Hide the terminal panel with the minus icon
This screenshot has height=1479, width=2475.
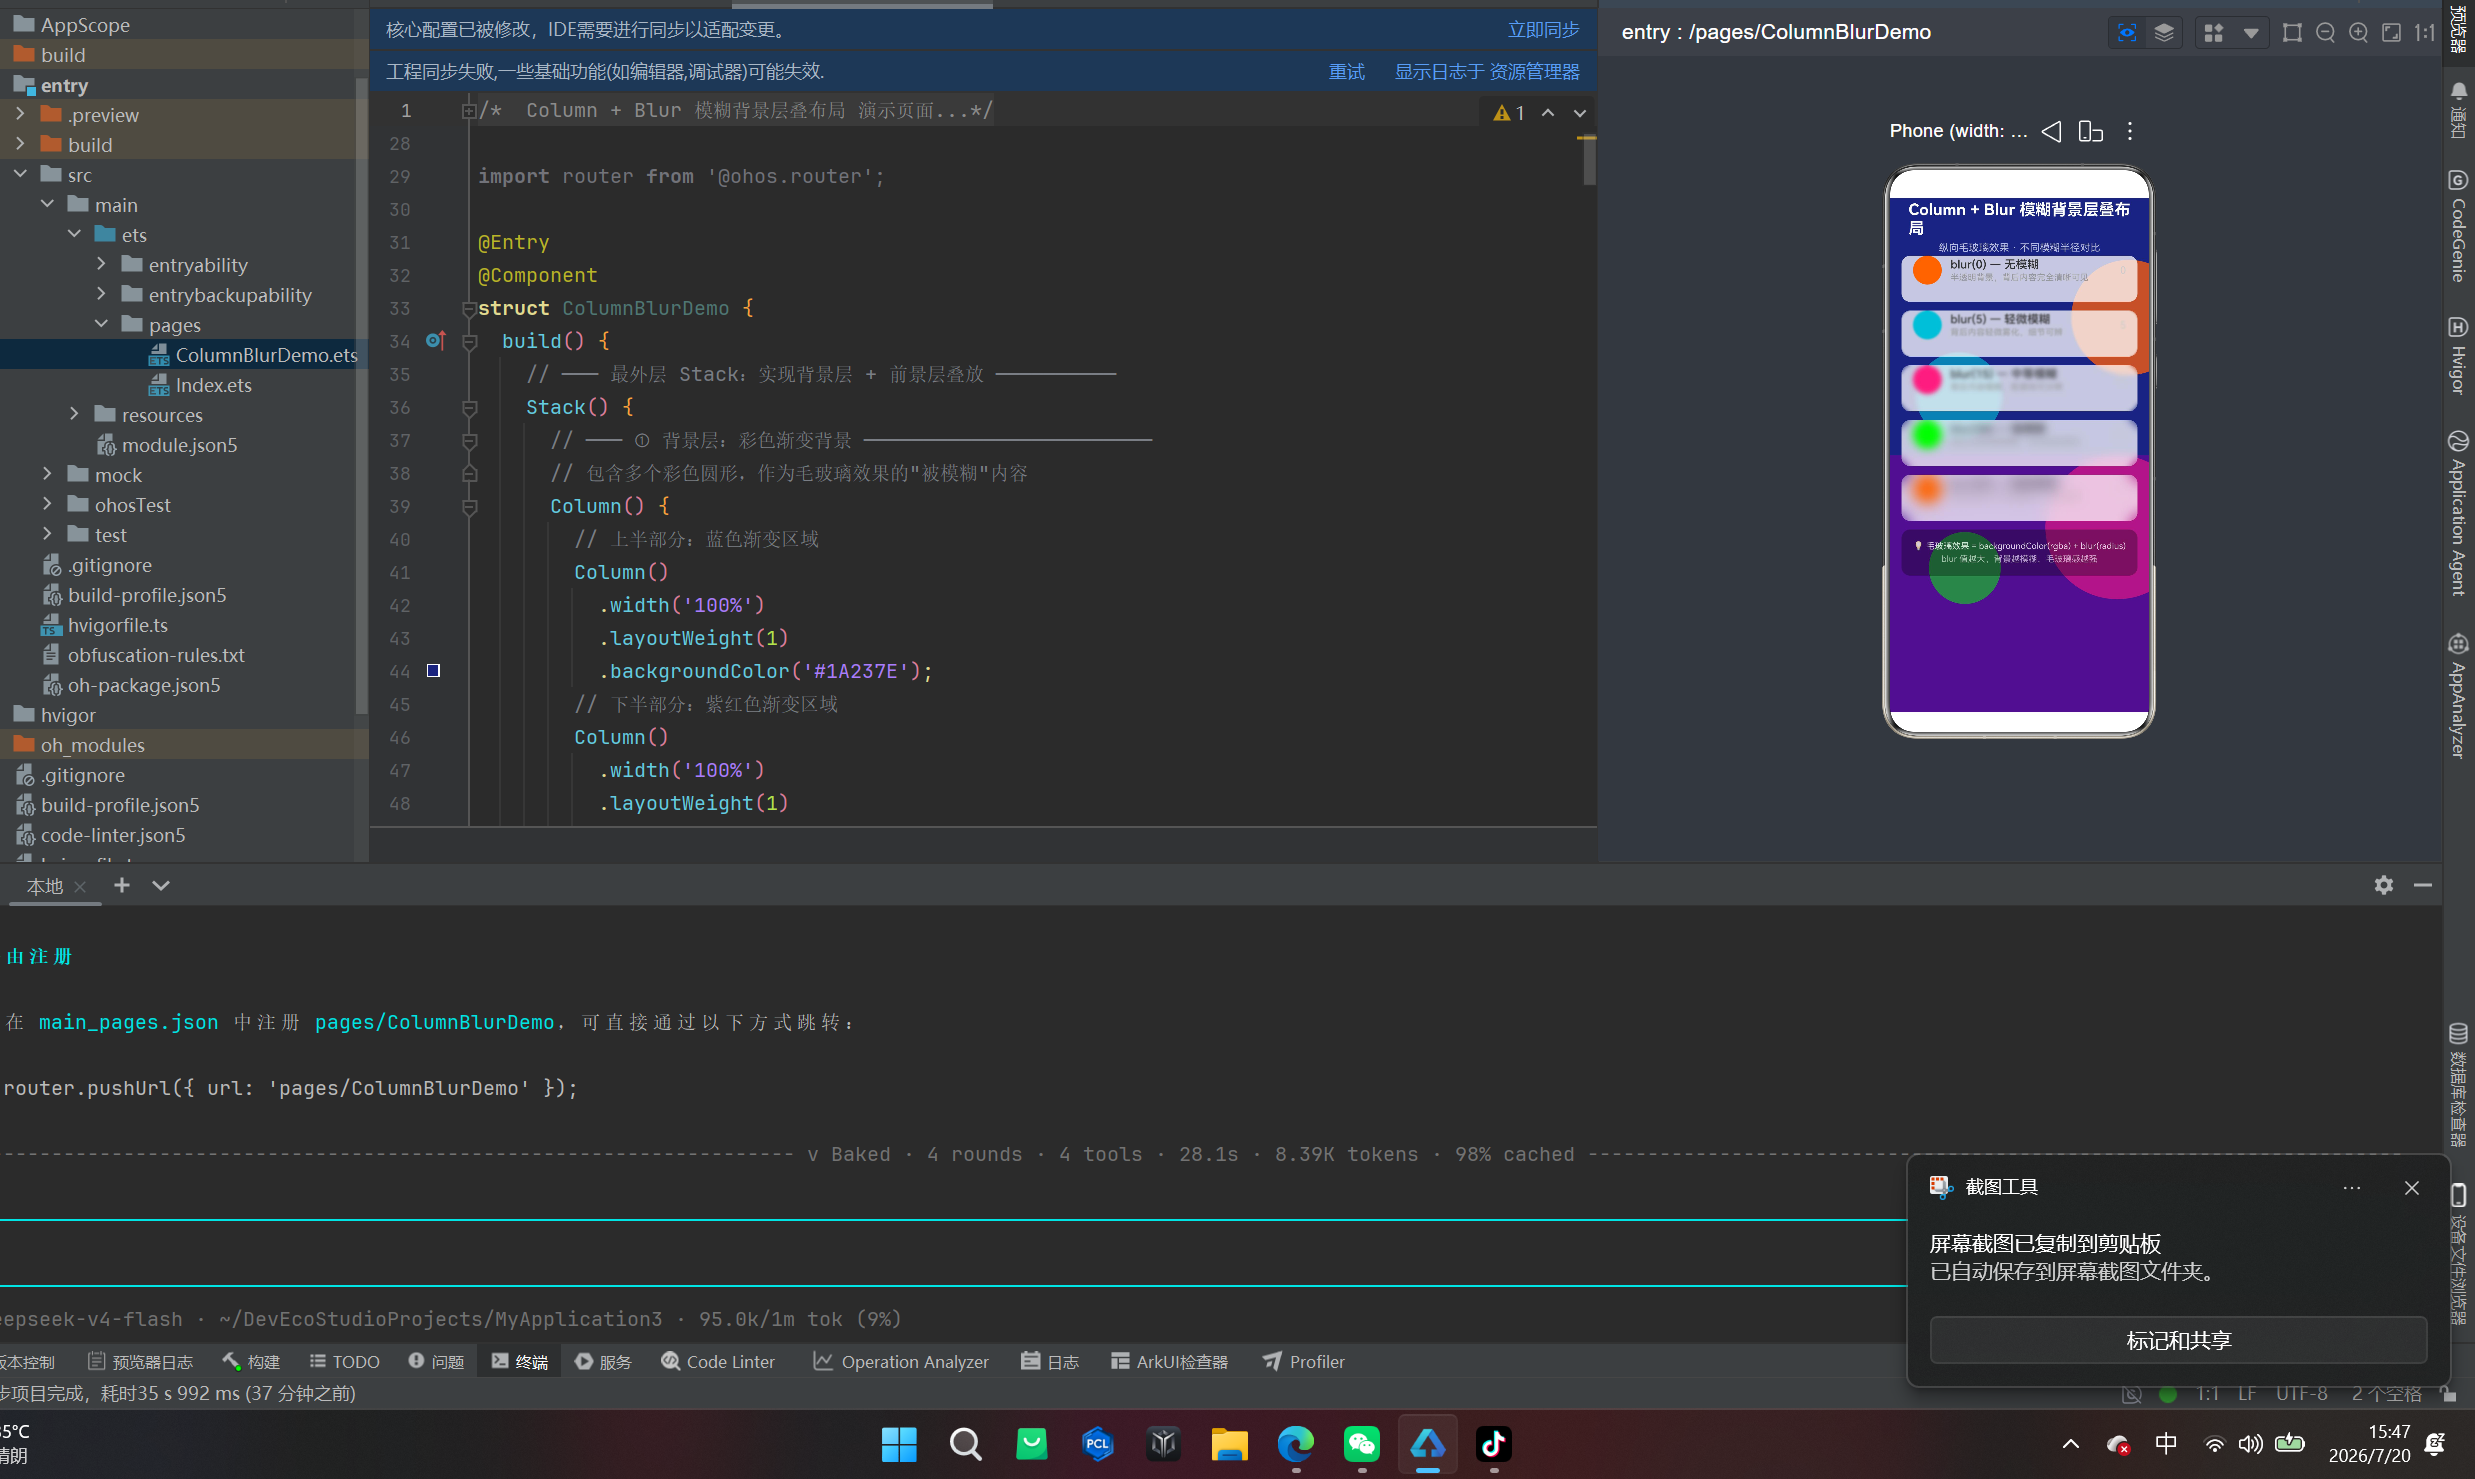(x=2423, y=885)
